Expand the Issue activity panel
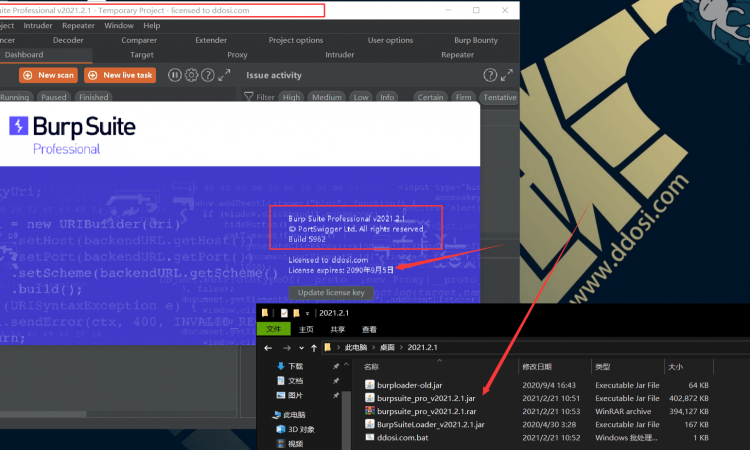This screenshot has width=750, height=450. click(507, 75)
